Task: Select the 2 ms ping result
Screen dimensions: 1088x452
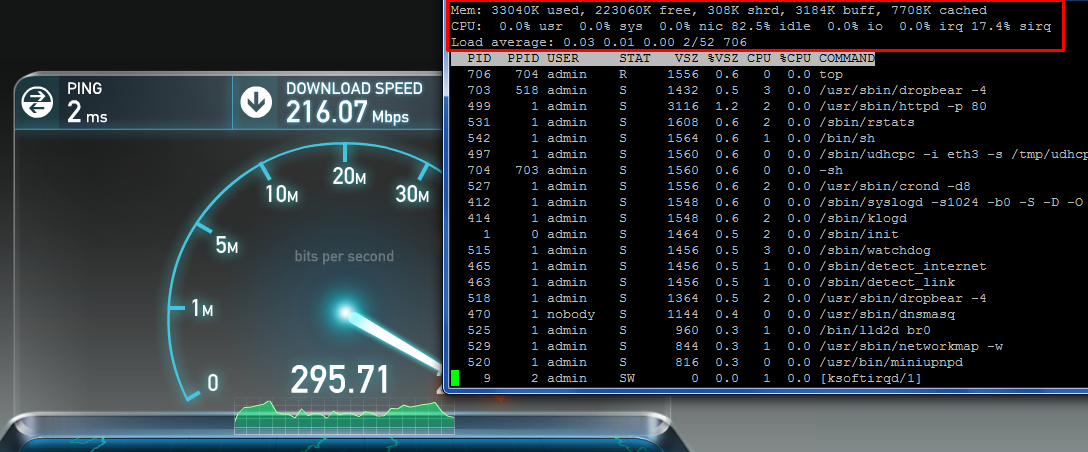Action: pos(88,112)
